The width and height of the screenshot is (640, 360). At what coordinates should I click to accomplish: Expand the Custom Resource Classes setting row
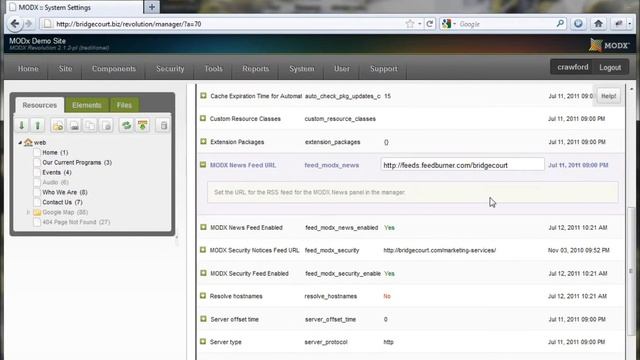click(x=203, y=118)
